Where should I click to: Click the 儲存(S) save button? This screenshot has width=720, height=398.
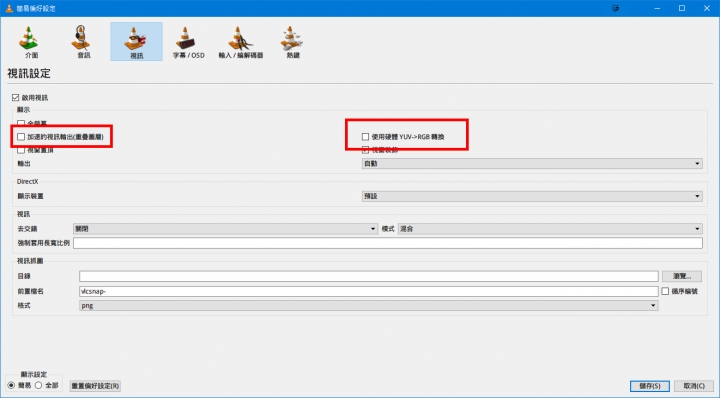click(x=649, y=386)
